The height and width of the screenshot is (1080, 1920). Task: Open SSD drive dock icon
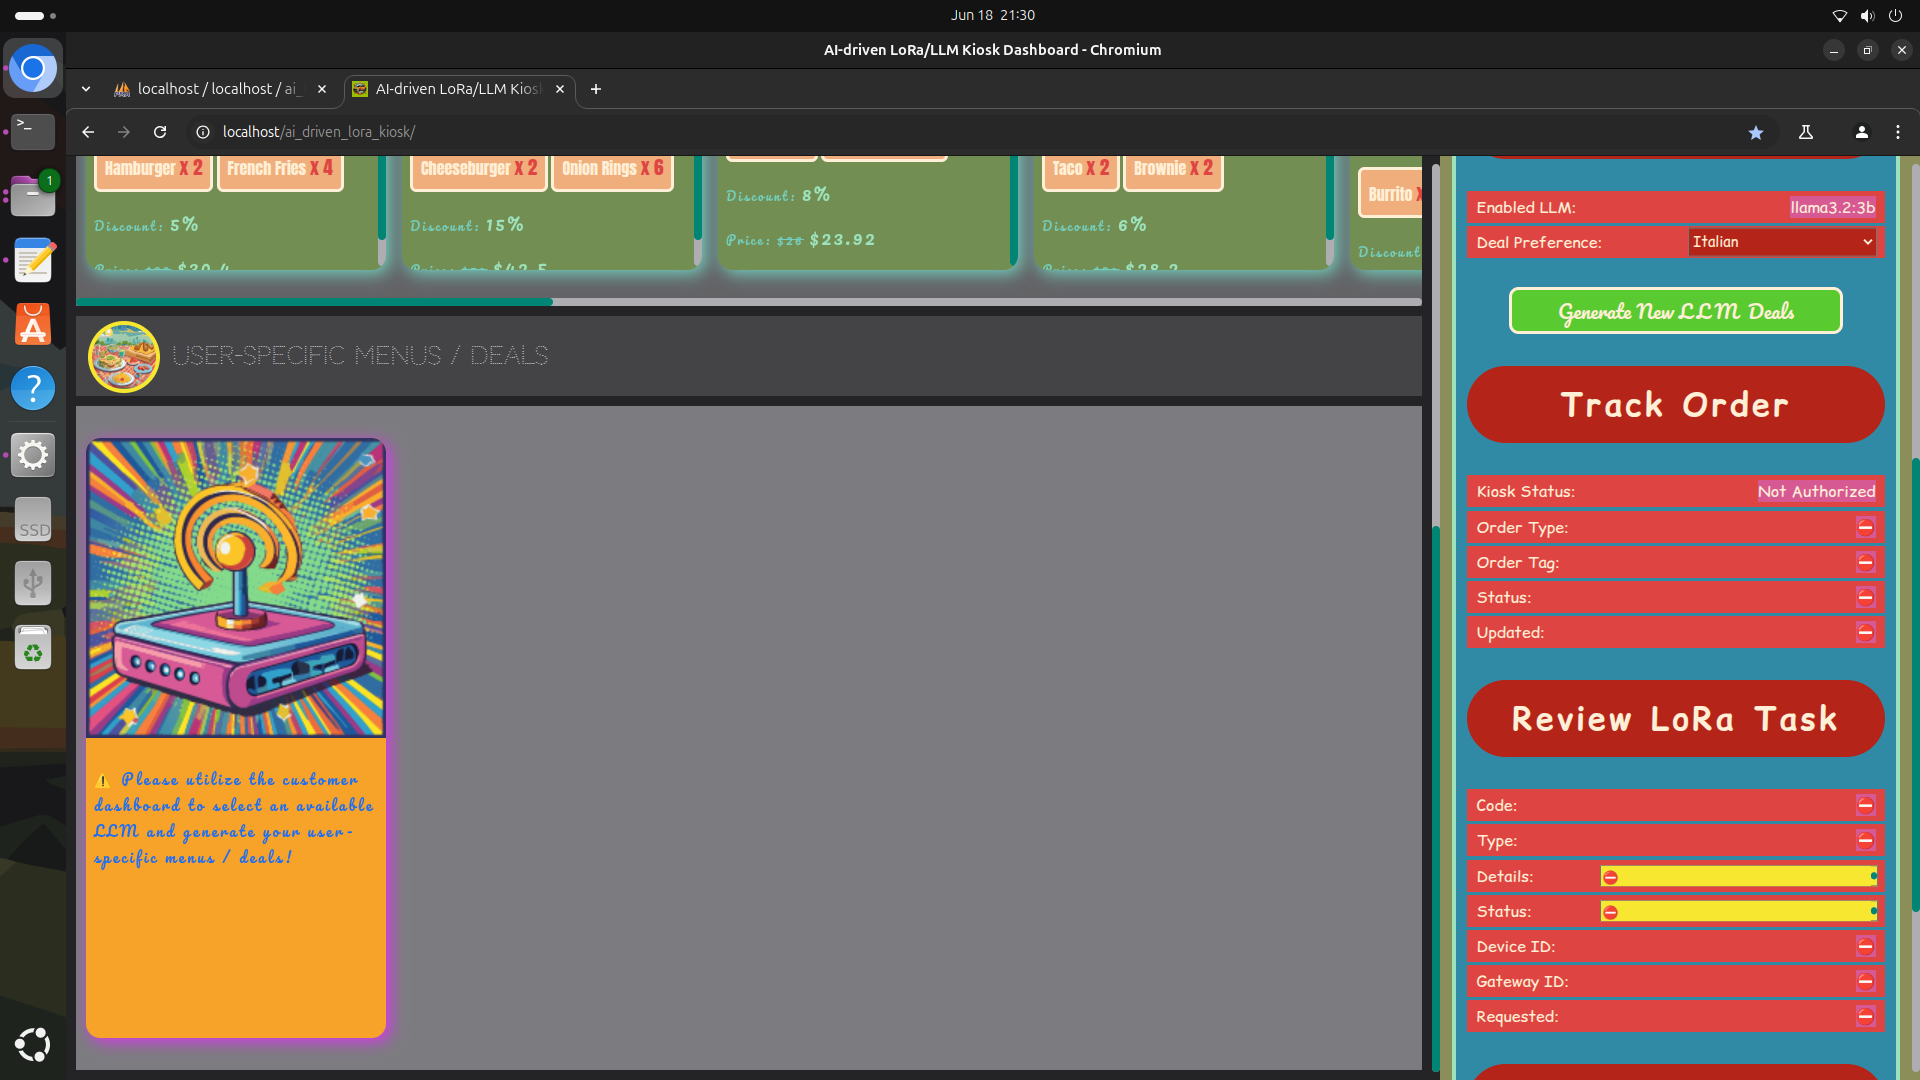[x=33, y=520]
